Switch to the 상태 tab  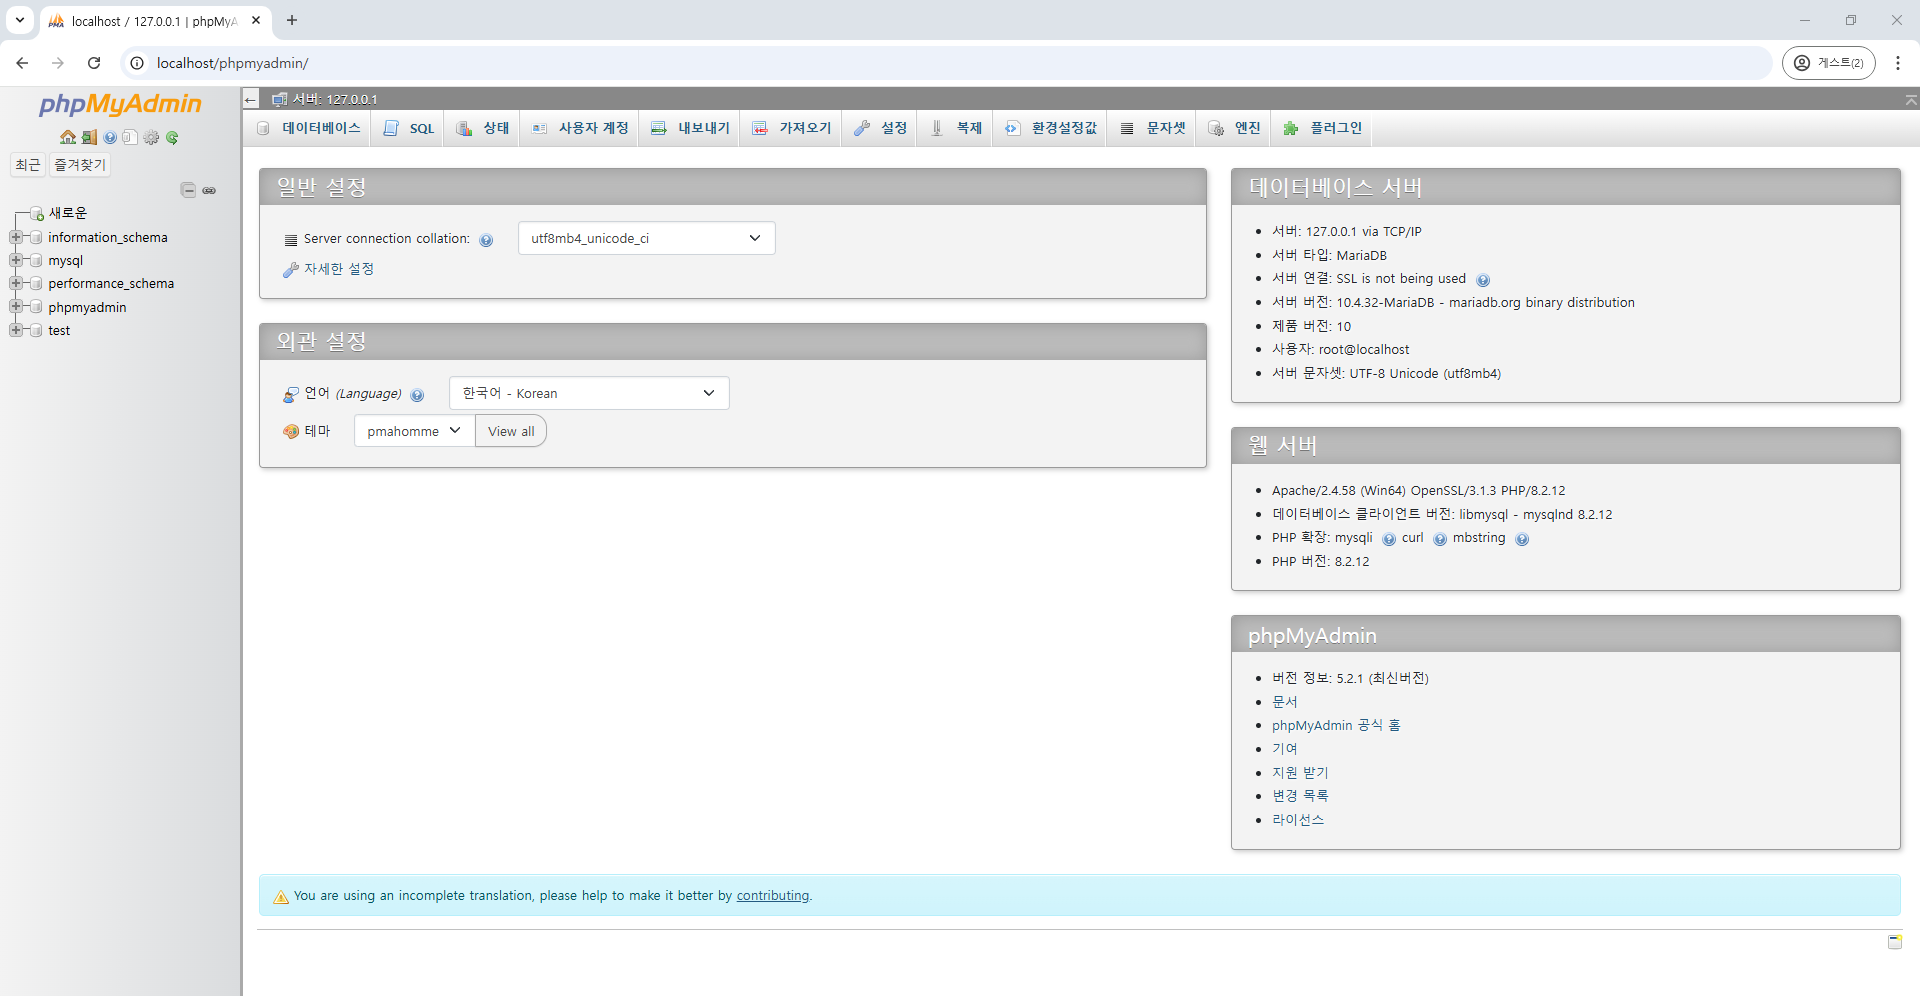click(x=483, y=128)
